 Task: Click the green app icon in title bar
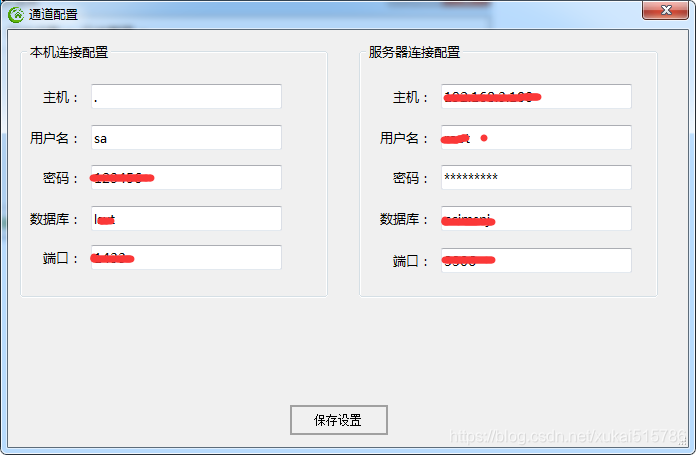click(x=16, y=15)
